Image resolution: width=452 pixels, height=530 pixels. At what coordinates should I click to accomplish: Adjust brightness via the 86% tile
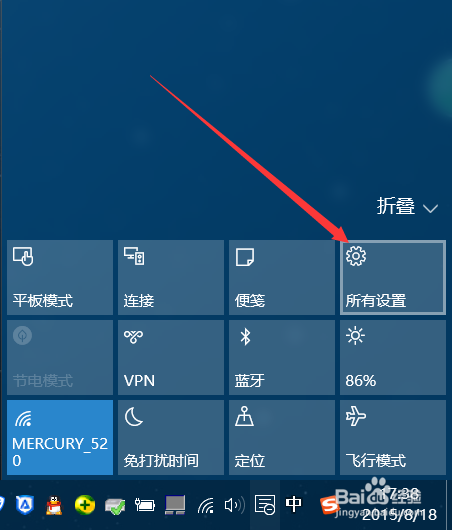393,357
